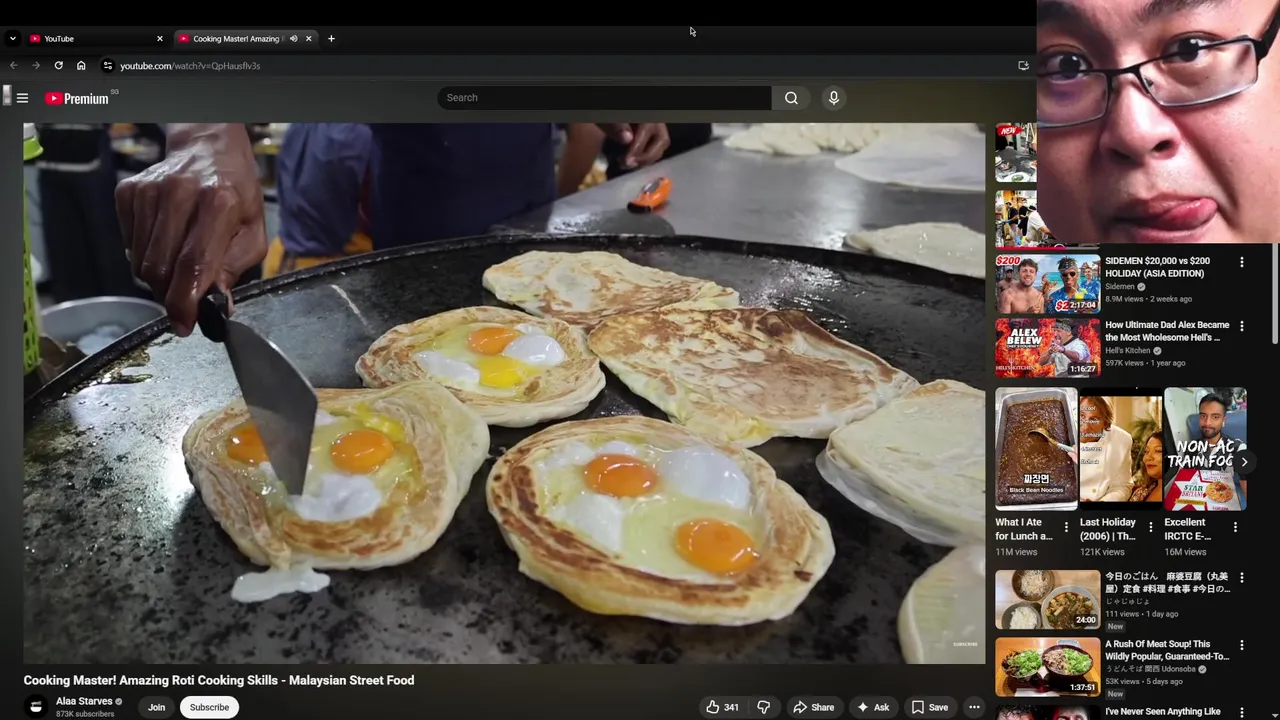This screenshot has width=1280, height=720.
Task: Switch to the YouTube tab
Action: pyautogui.click(x=95, y=39)
